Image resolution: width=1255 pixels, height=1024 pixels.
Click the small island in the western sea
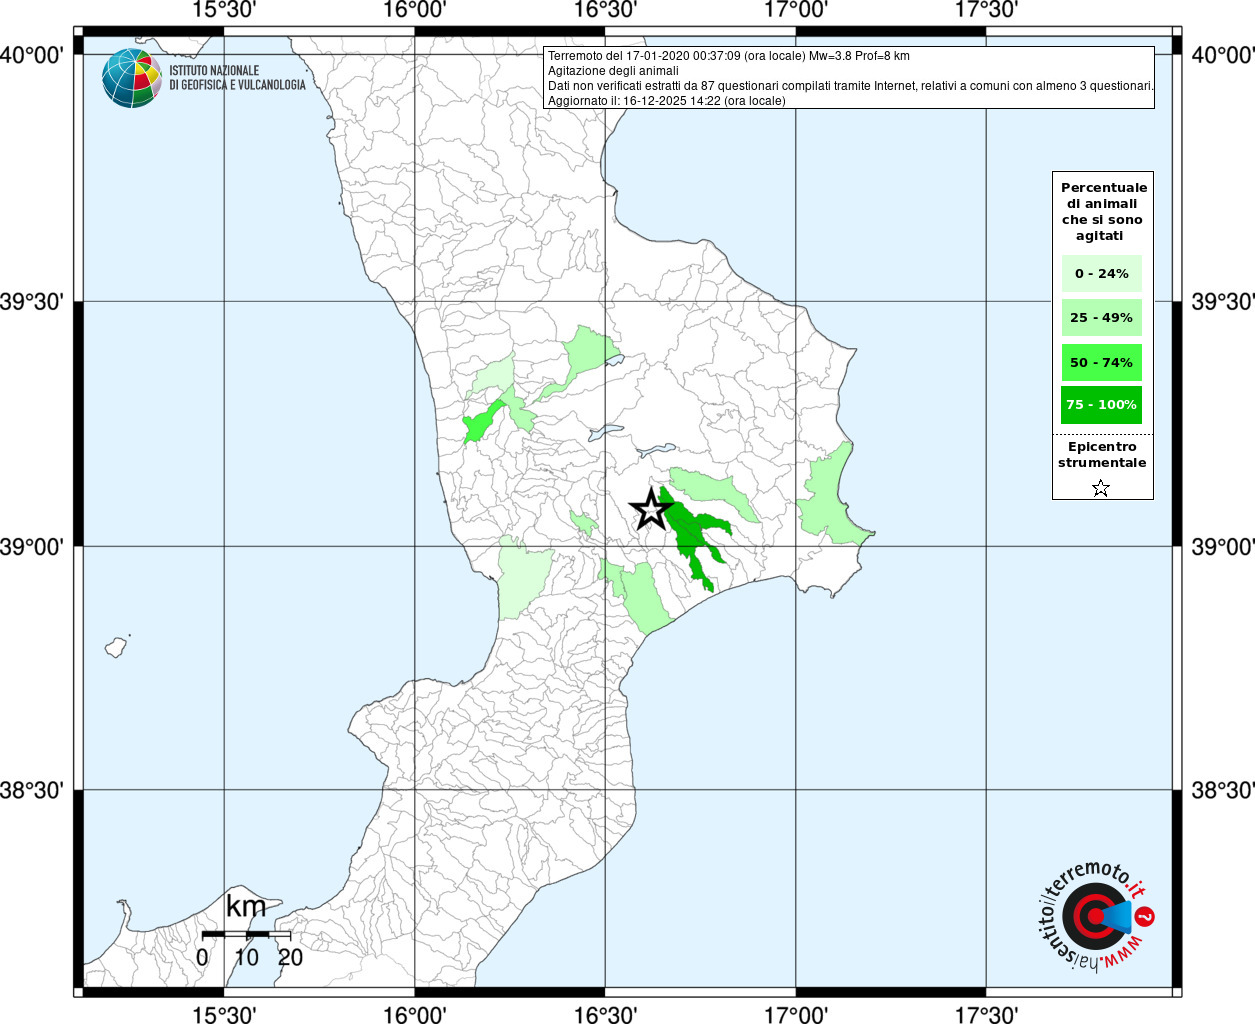117,647
